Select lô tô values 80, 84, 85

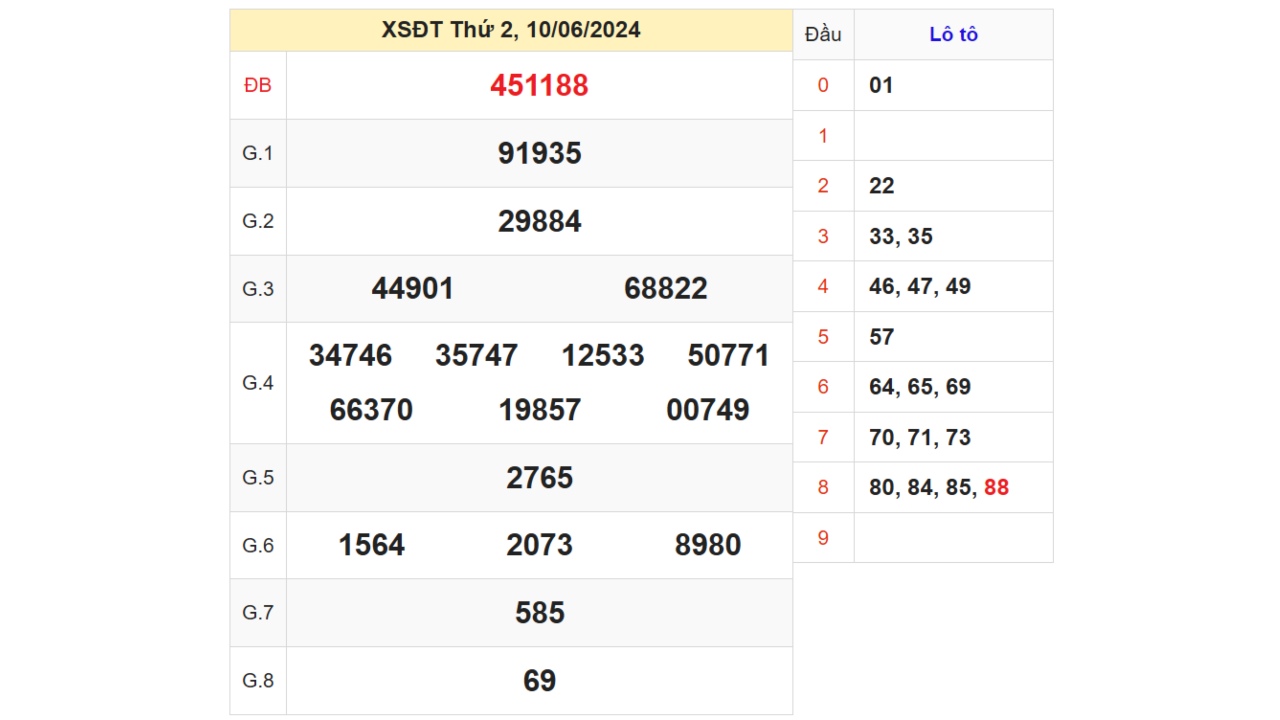[x=922, y=488]
